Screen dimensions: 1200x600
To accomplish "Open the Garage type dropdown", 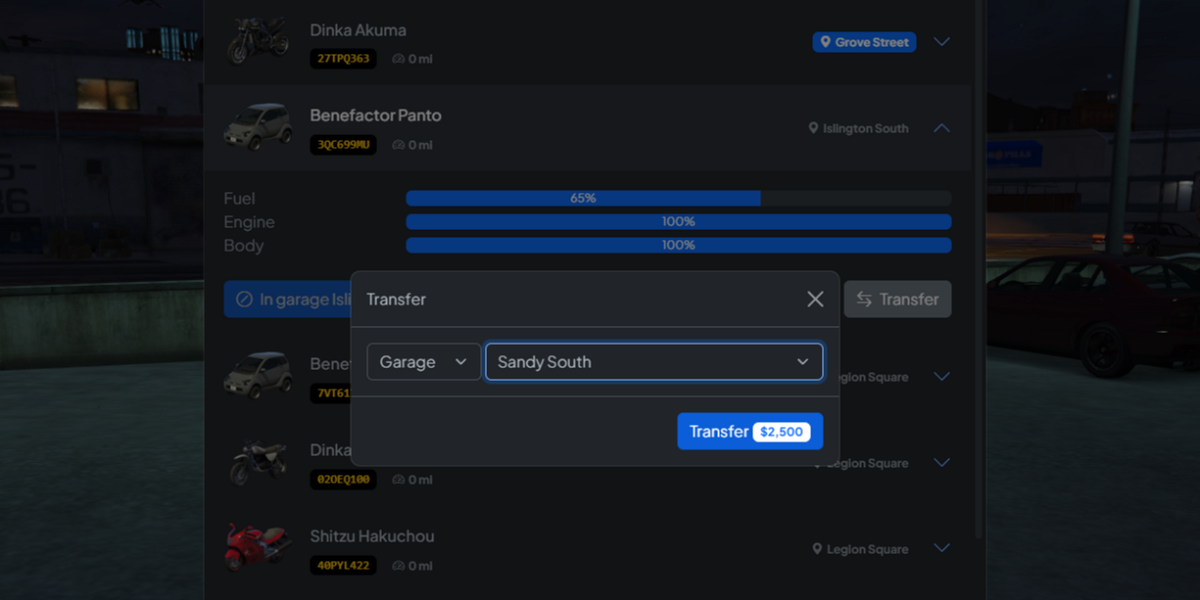I will (x=423, y=362).
